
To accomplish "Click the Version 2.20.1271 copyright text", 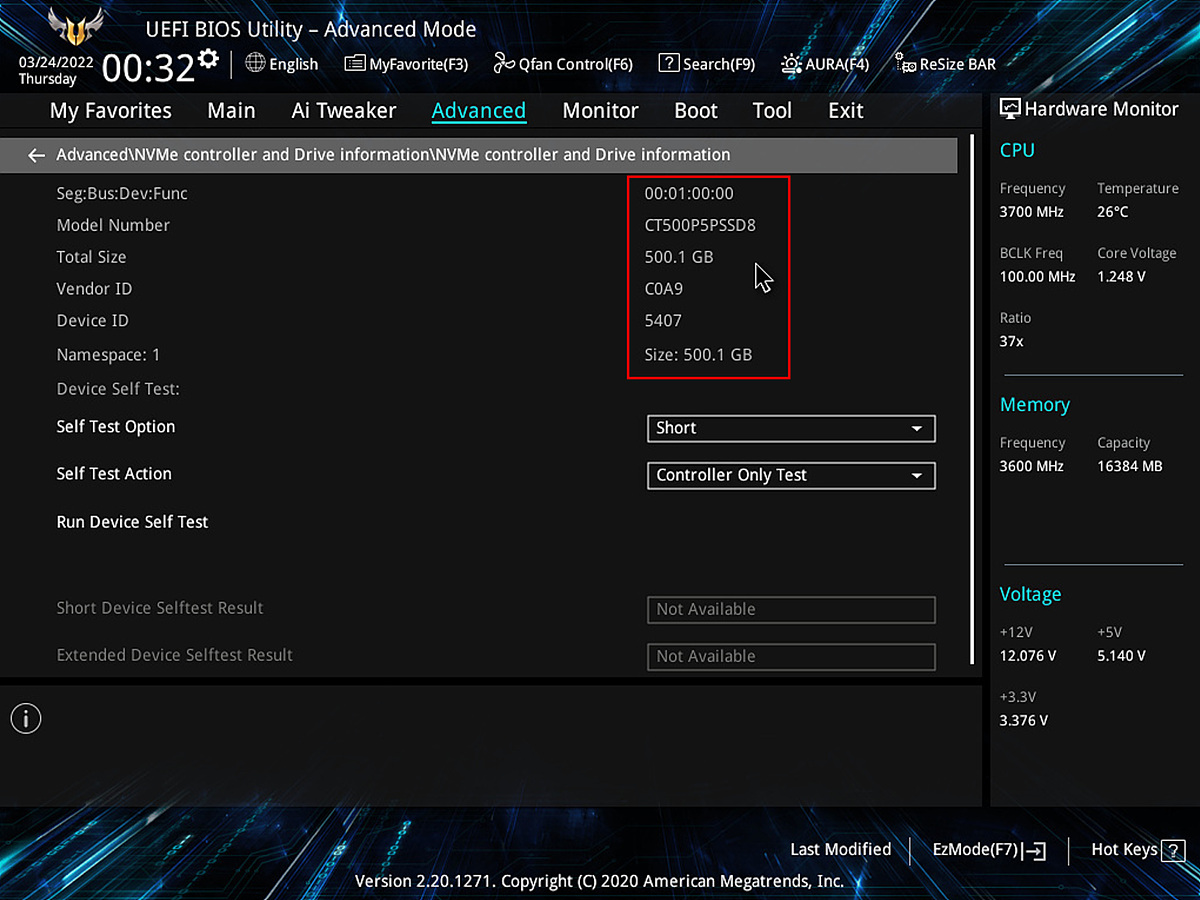I will [599, 881].
